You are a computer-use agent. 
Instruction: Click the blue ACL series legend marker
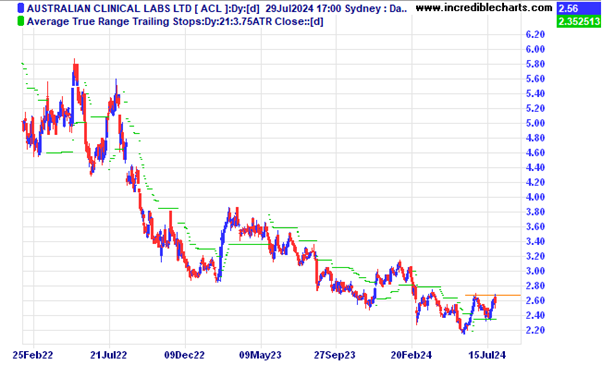click(20, 8)
